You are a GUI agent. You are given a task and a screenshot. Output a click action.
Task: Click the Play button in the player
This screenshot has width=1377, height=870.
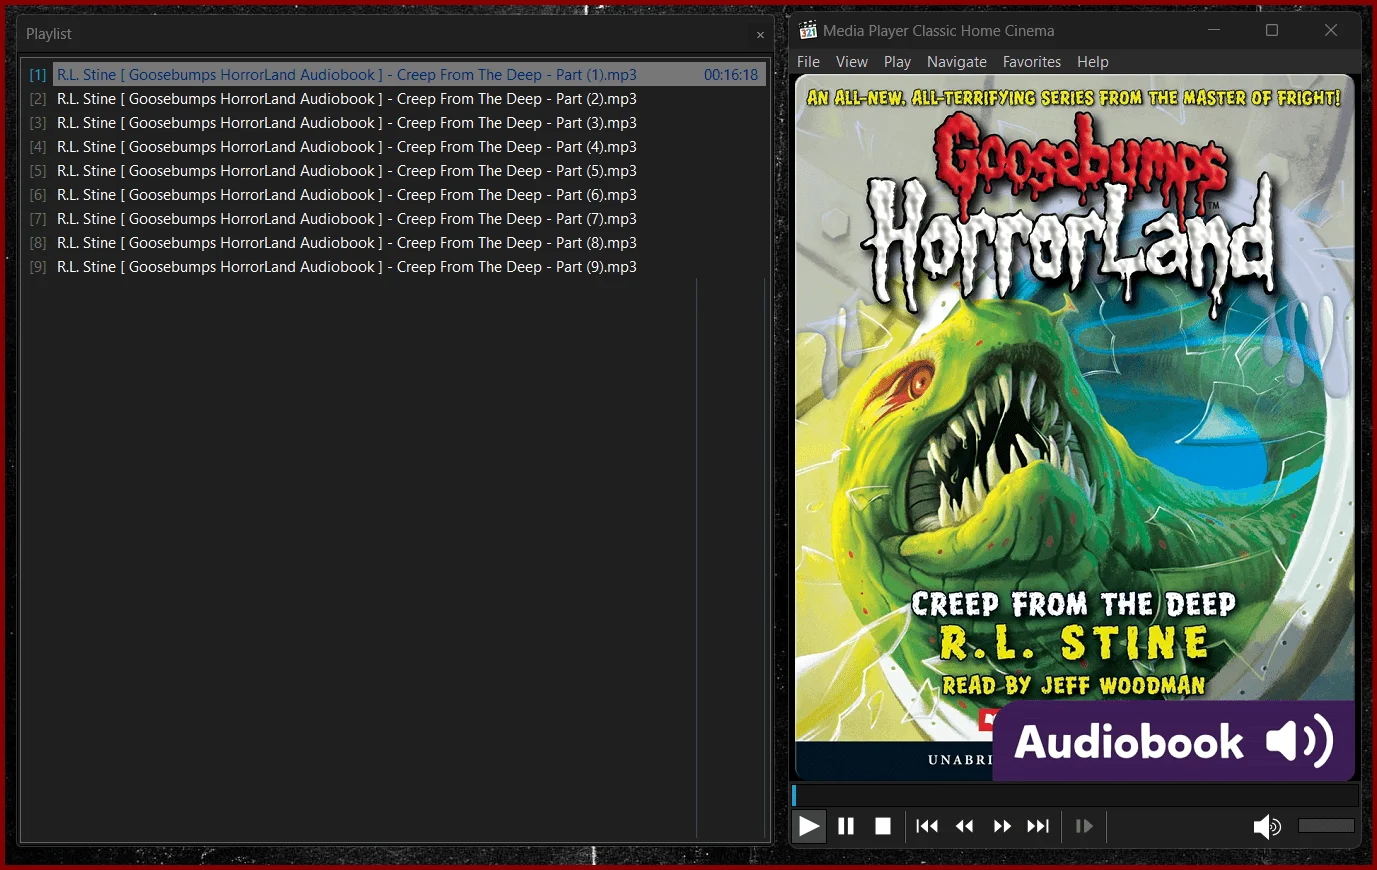(809, 826)
